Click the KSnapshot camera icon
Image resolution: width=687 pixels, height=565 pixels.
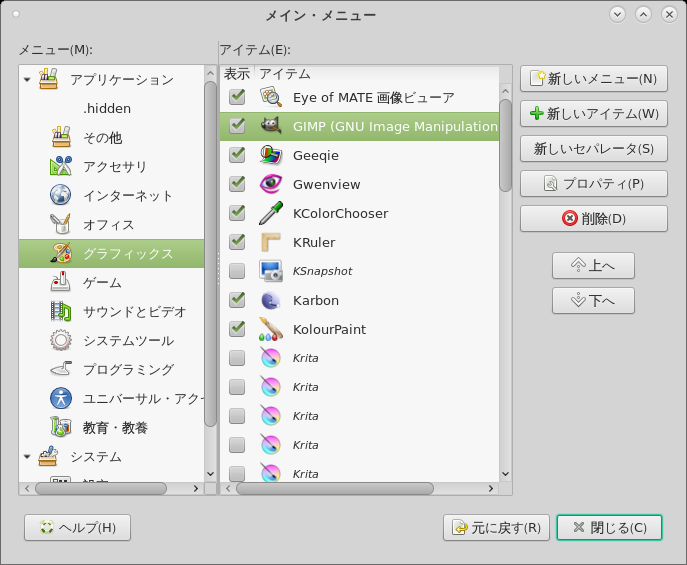point(271,271)
